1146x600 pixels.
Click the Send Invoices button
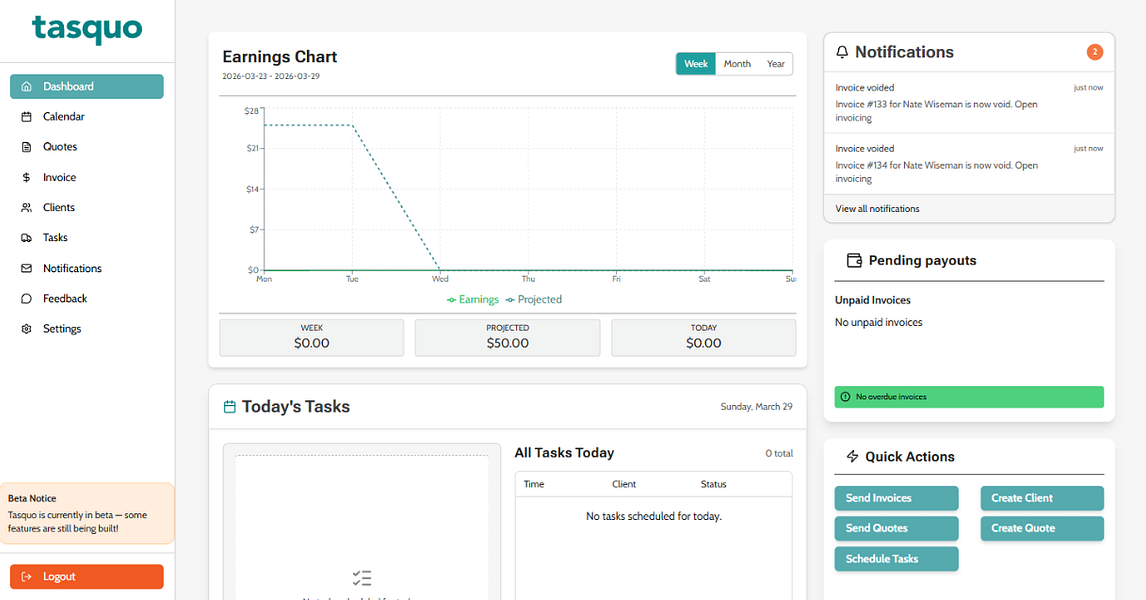pyautogui.click(x=896, y=498)
